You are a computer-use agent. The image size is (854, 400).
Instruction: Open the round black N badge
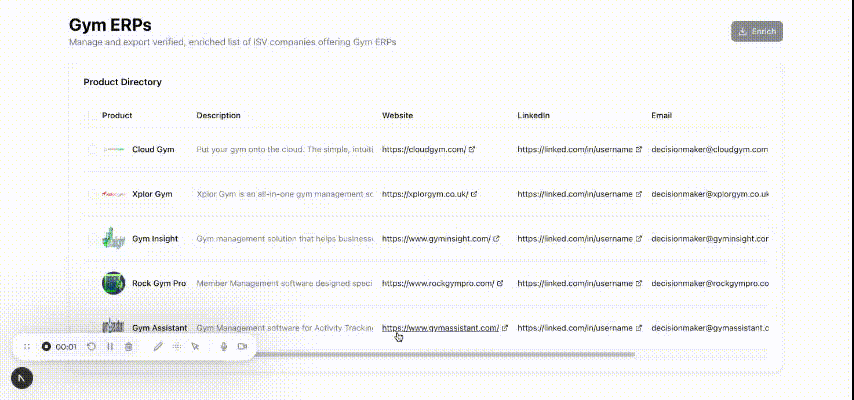point(22,378)
